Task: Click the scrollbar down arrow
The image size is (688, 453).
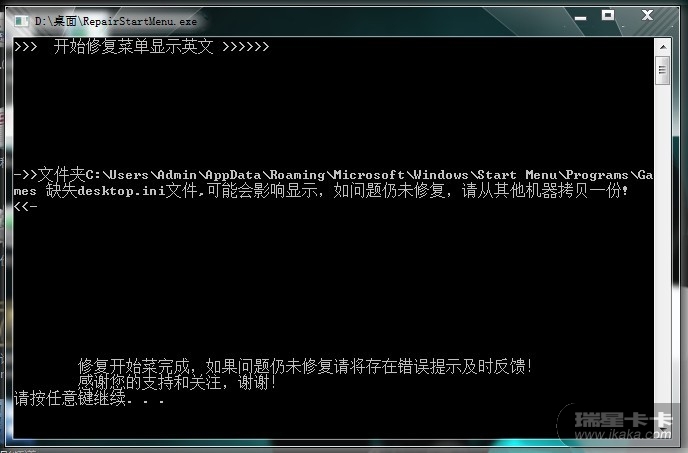Action: tap(663, 428)
